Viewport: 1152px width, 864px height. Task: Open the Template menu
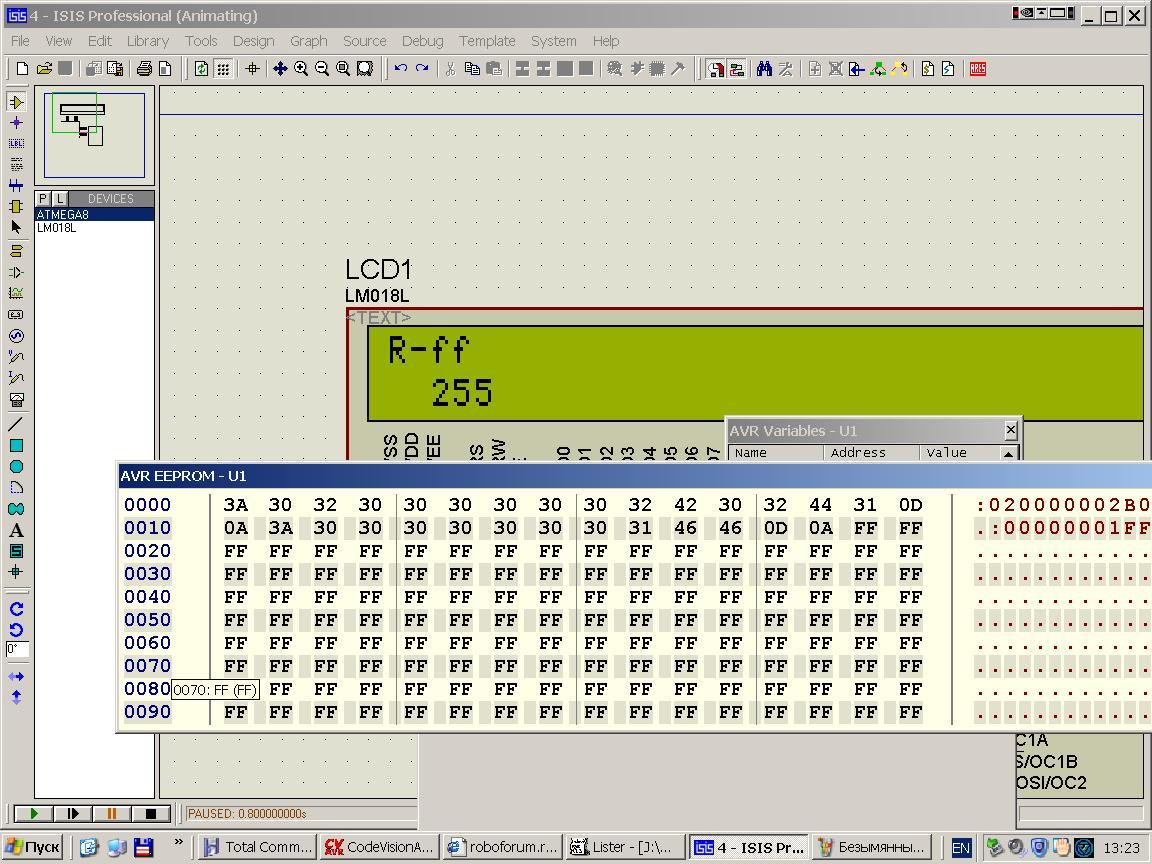point(487,41)
